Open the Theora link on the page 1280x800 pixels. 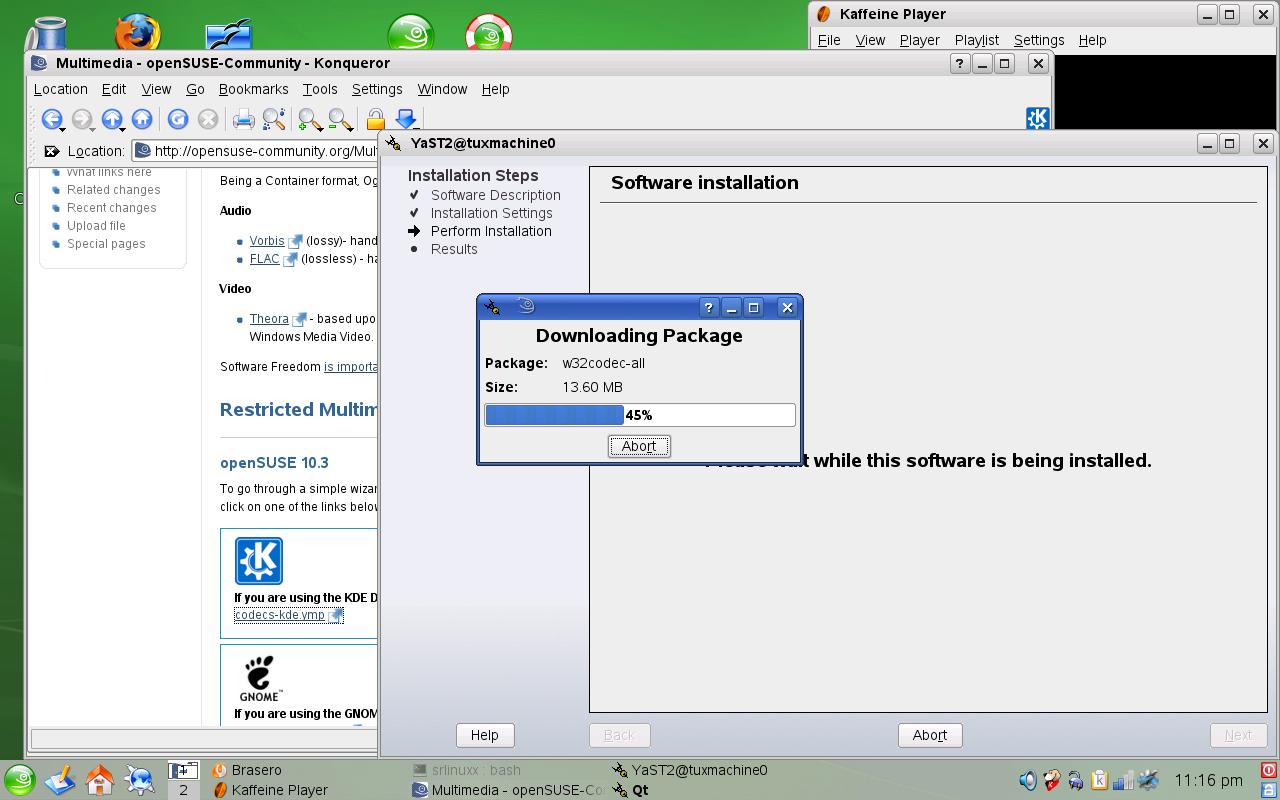[269, 319]
